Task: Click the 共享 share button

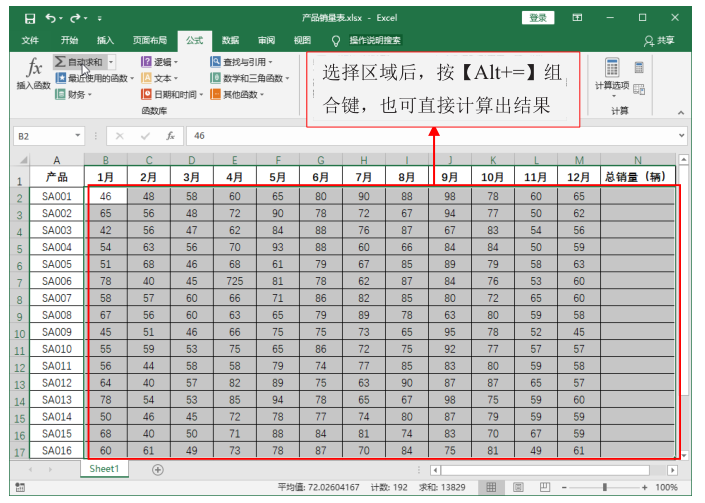Action: coord(659,40)
